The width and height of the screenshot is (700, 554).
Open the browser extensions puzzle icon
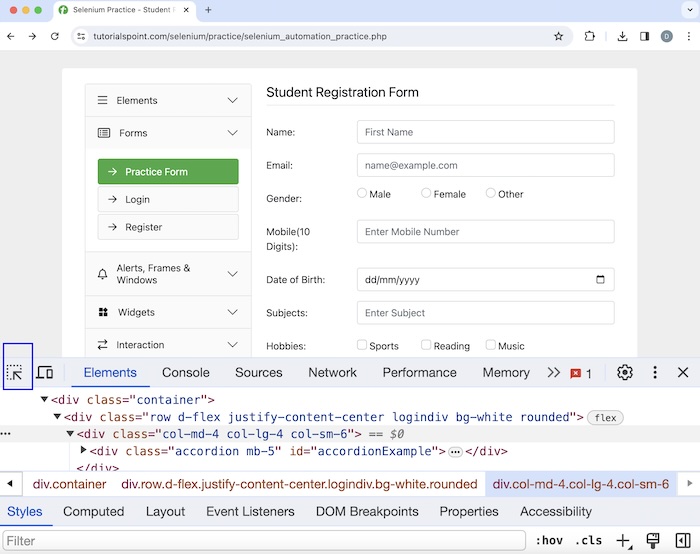(590, 36)
